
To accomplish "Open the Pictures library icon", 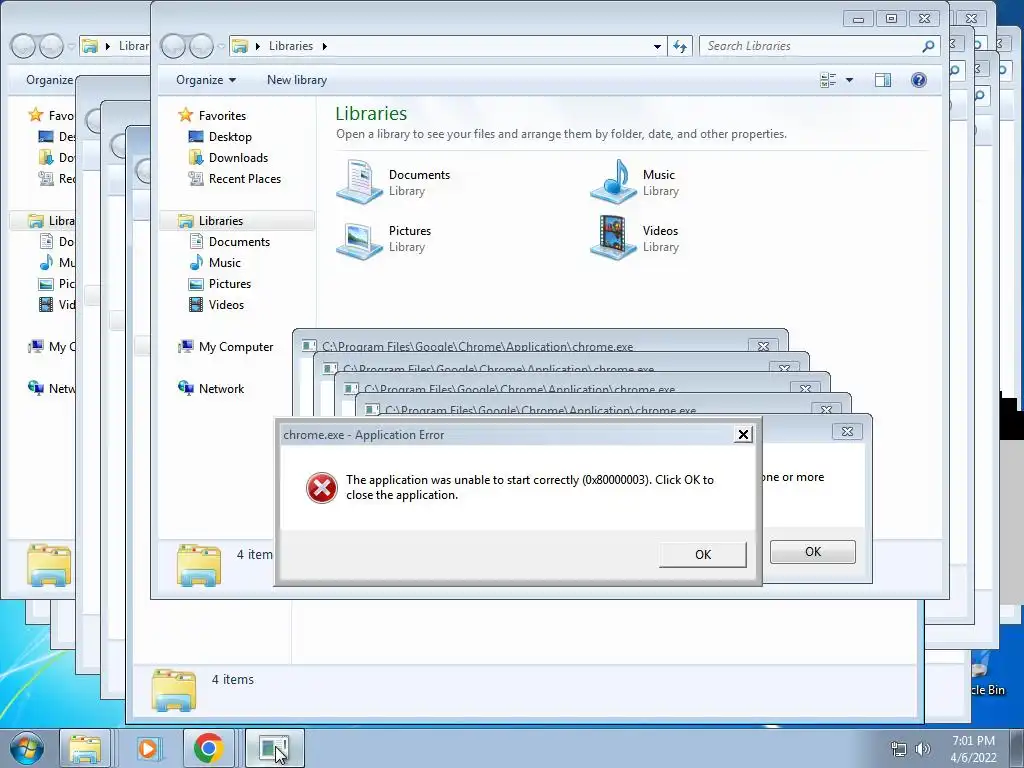I will (x=359, y=238).
